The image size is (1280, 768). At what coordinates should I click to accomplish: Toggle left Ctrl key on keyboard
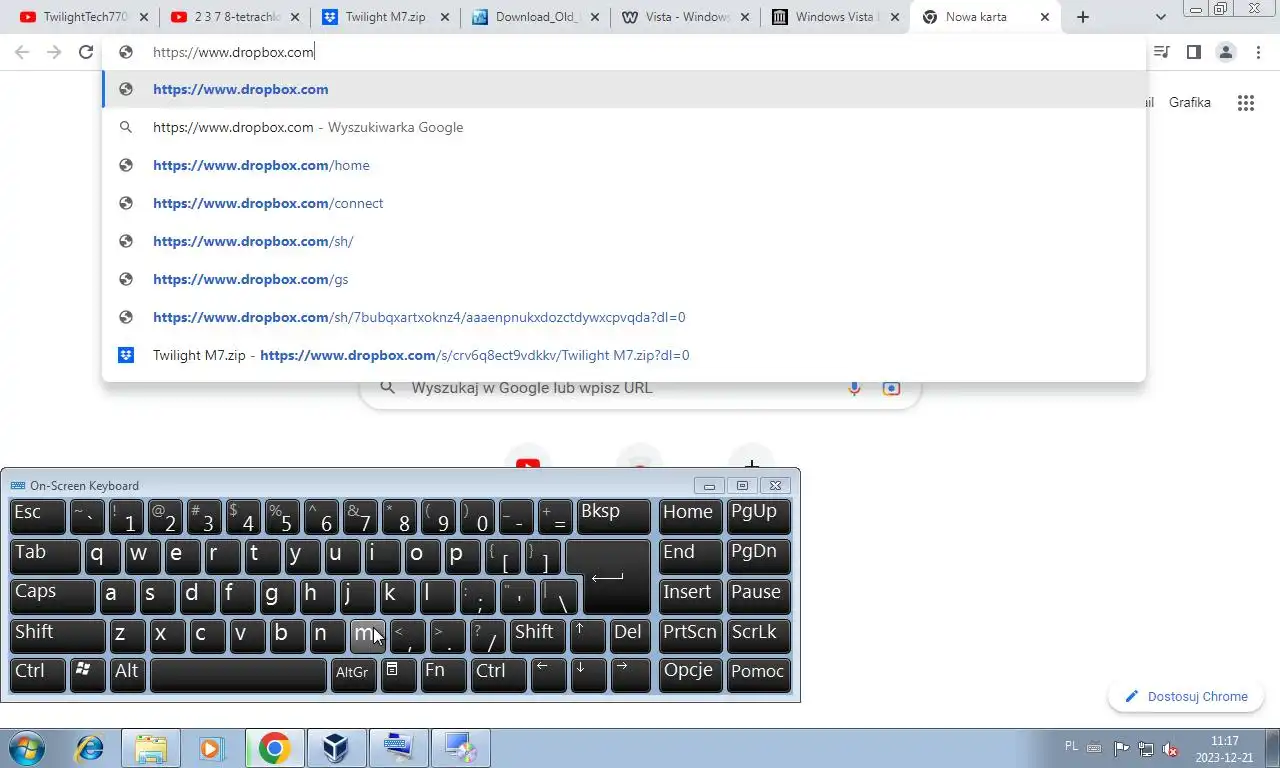38,674
